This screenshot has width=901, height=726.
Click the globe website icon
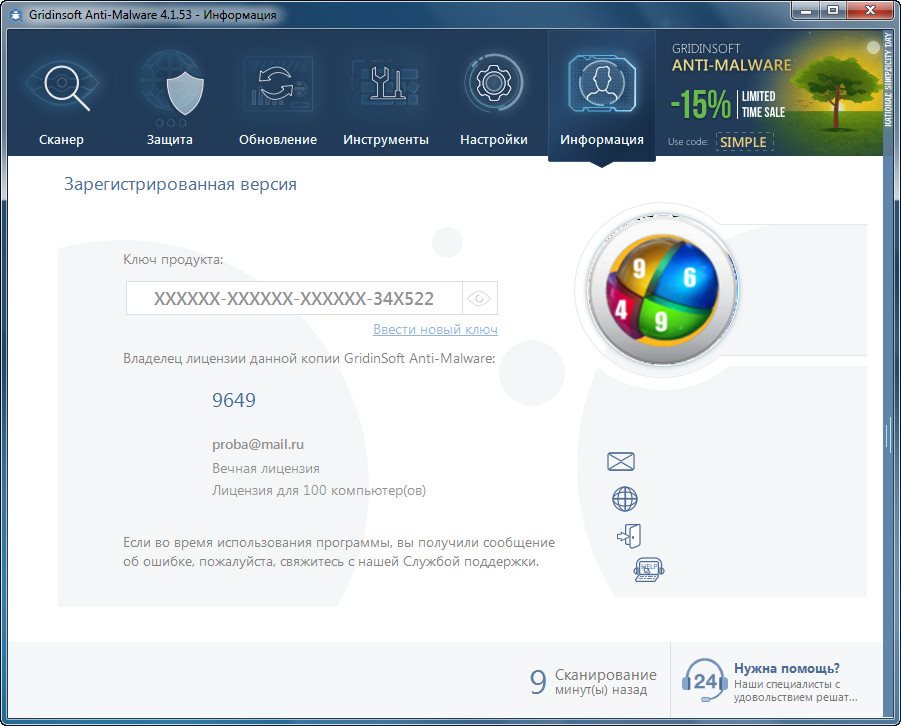tap(624, 499)
